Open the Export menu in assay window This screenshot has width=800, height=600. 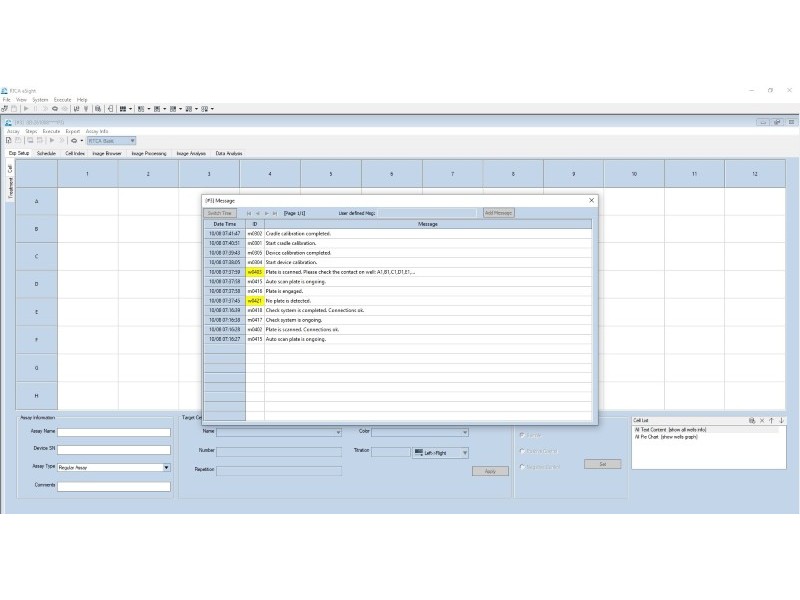point(72,131)
